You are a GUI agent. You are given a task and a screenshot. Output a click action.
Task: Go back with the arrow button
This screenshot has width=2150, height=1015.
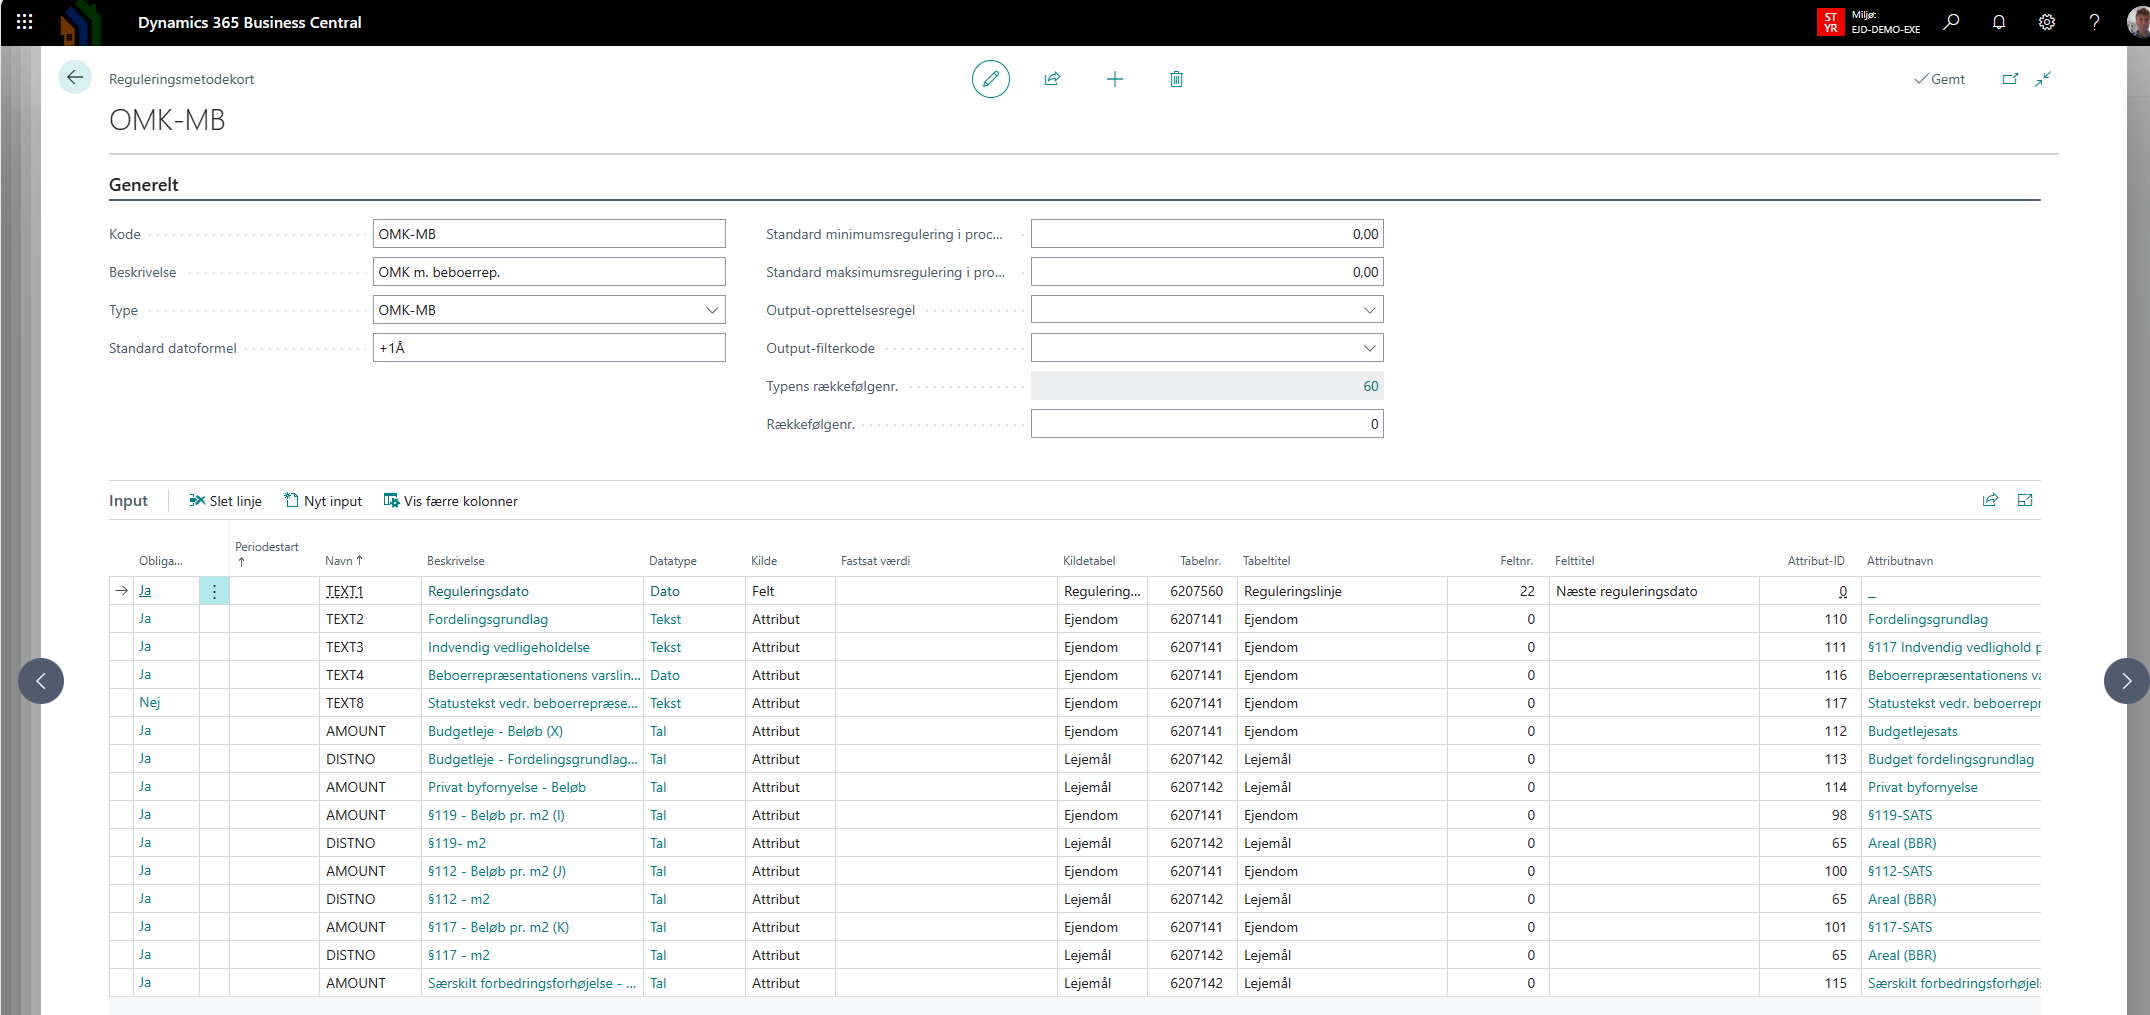coord(75,78)
